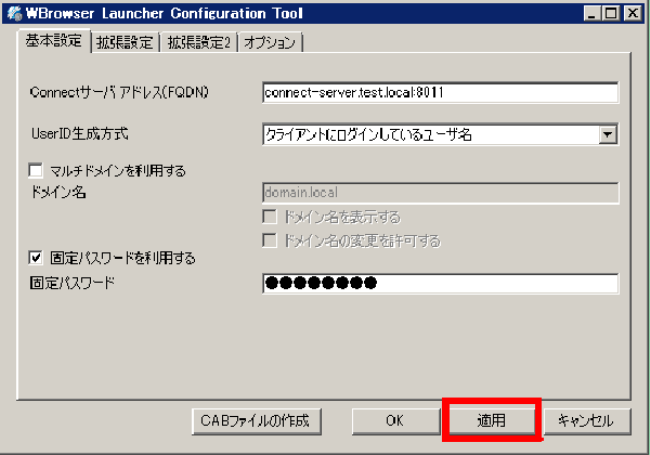The width and height of the screenshot is (650, 455).
Task: Click the ドメイン名 text field
Action: pyautogui.click(x=440, y=193)
